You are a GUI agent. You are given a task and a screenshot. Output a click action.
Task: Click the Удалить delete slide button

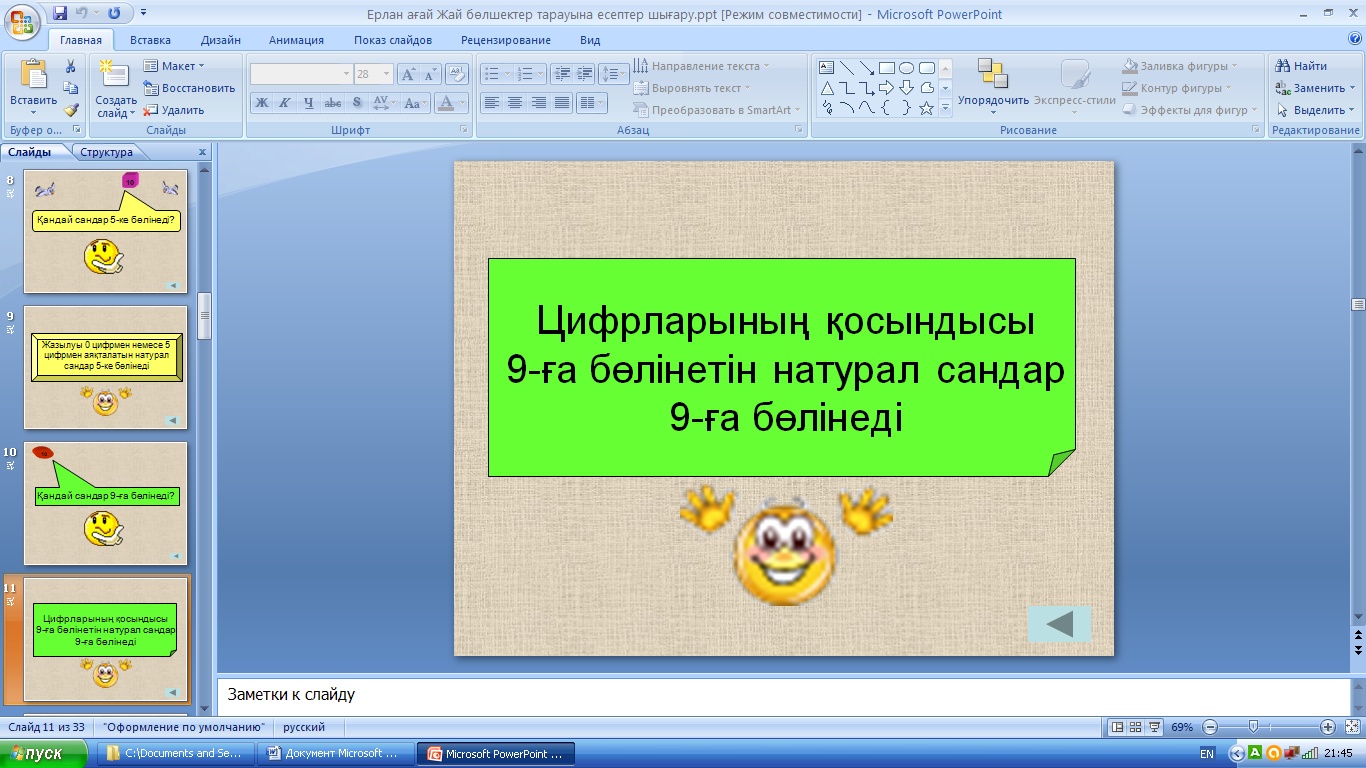(175, 110)
